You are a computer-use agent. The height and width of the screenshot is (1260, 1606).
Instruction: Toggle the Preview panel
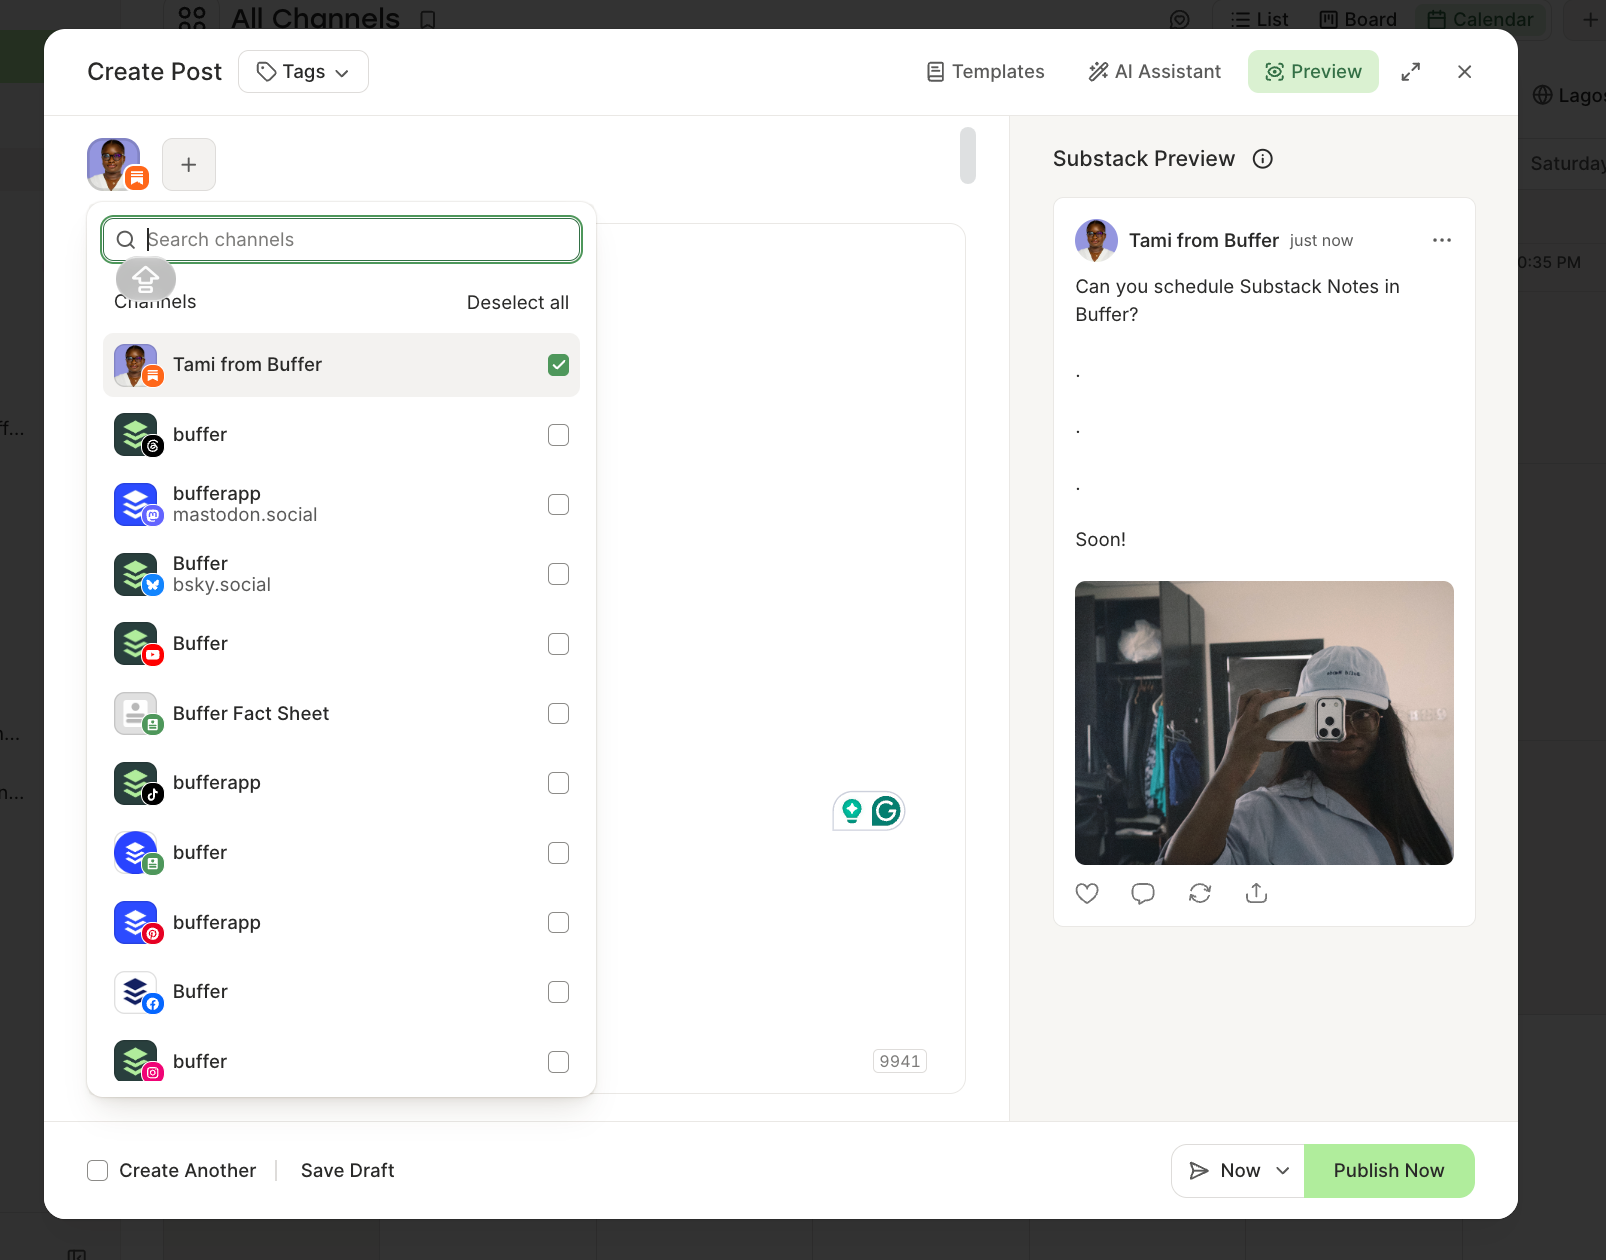point(1313,72)
